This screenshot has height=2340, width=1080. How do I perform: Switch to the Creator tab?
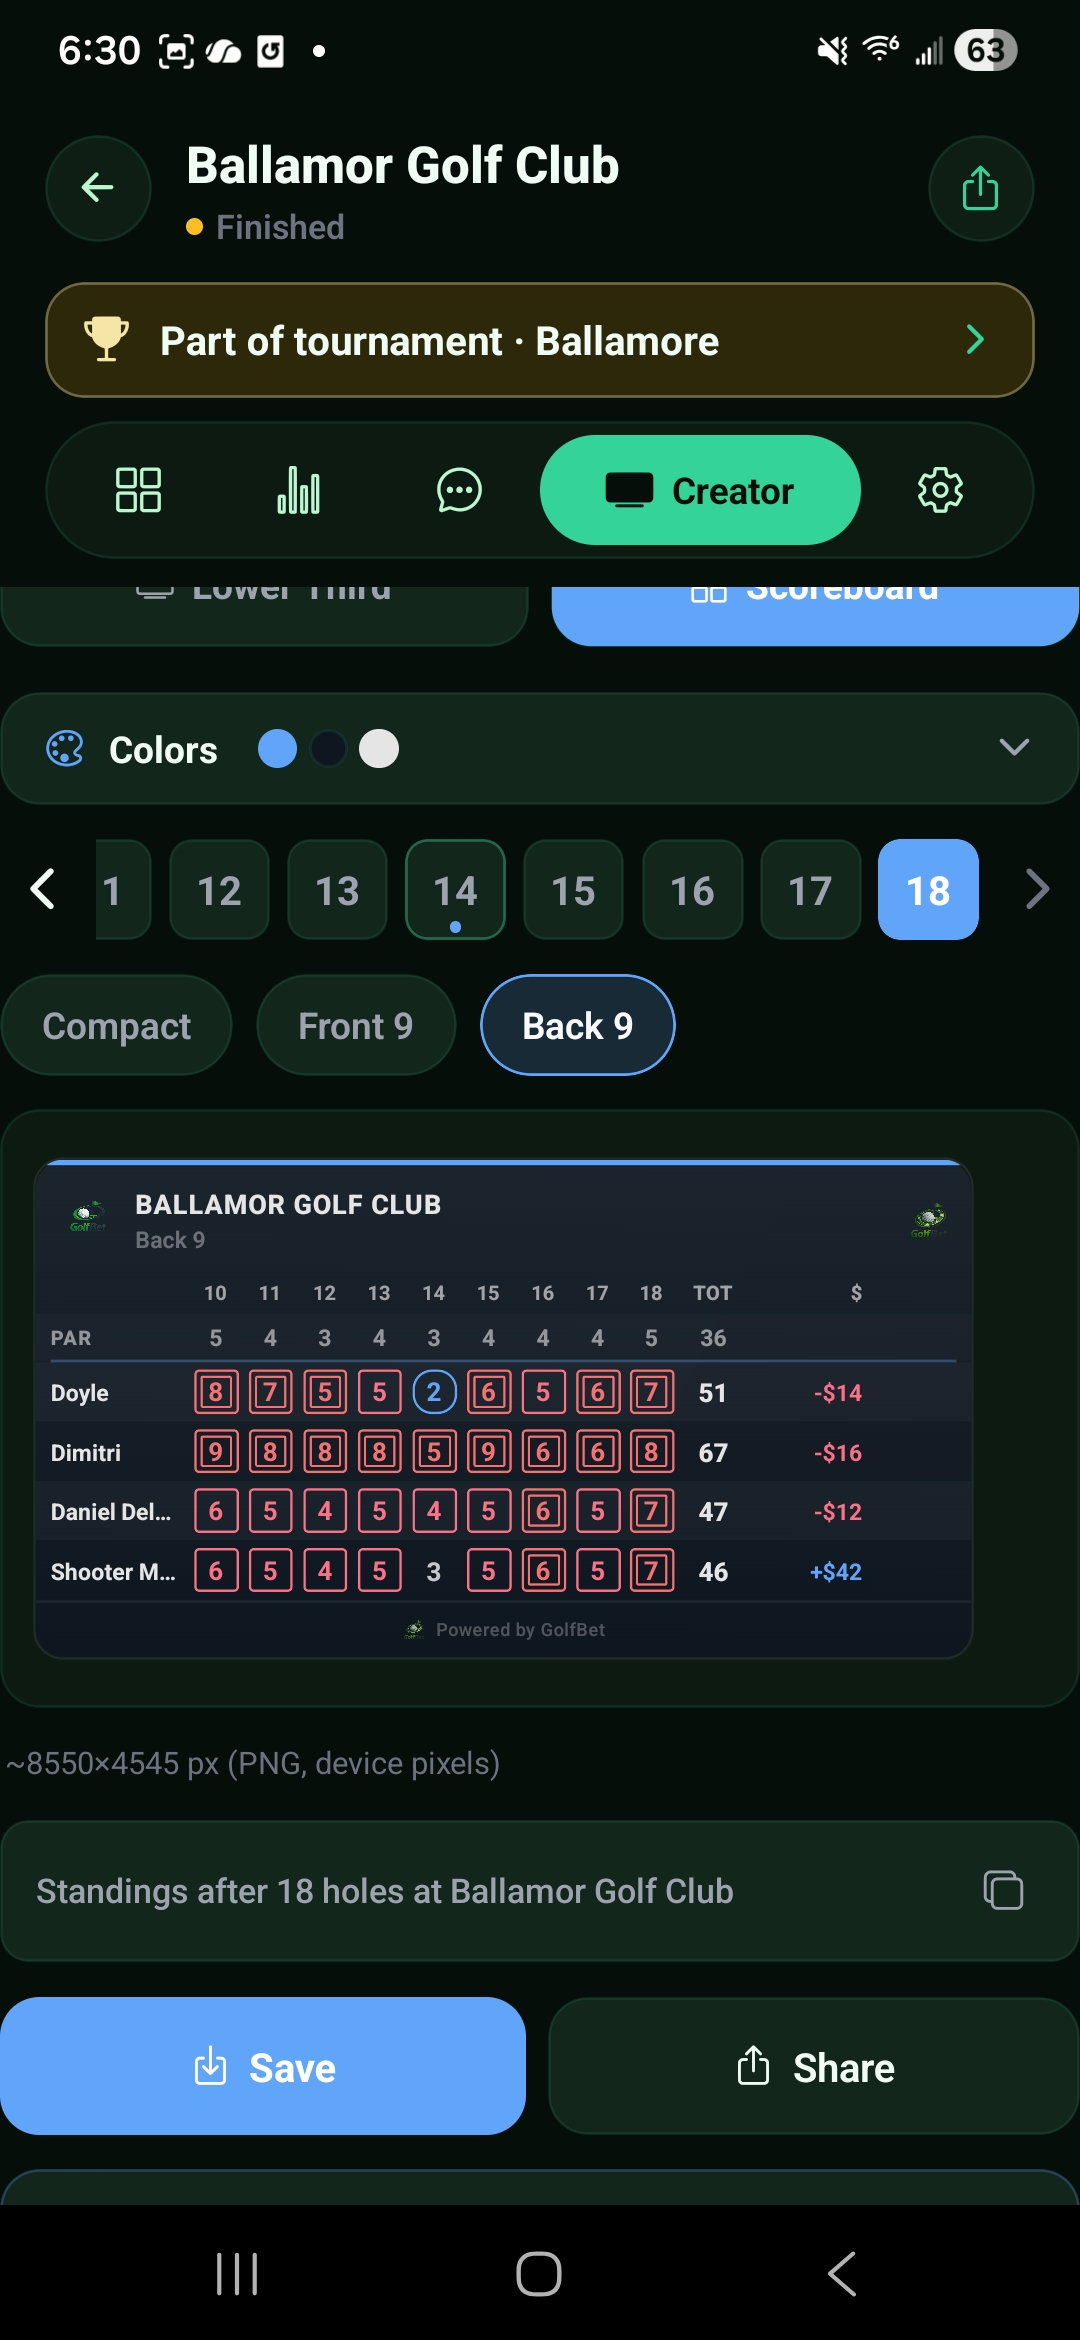699,490
